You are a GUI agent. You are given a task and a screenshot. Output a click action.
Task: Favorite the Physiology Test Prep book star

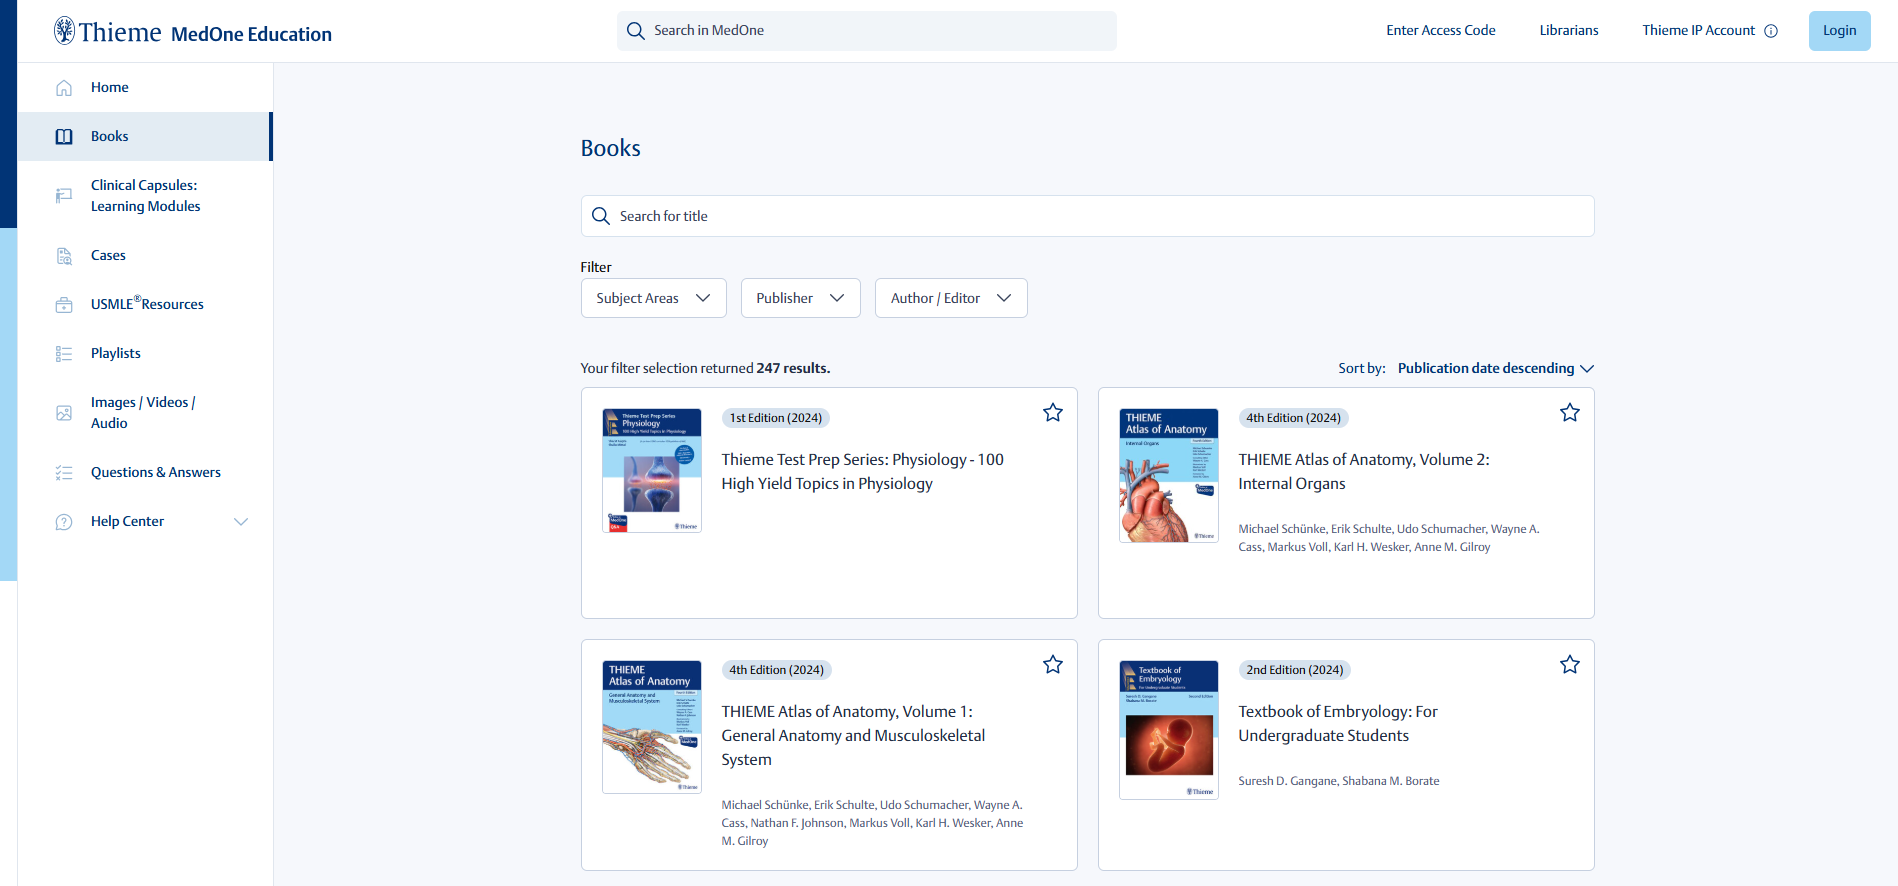point(1053,412)
